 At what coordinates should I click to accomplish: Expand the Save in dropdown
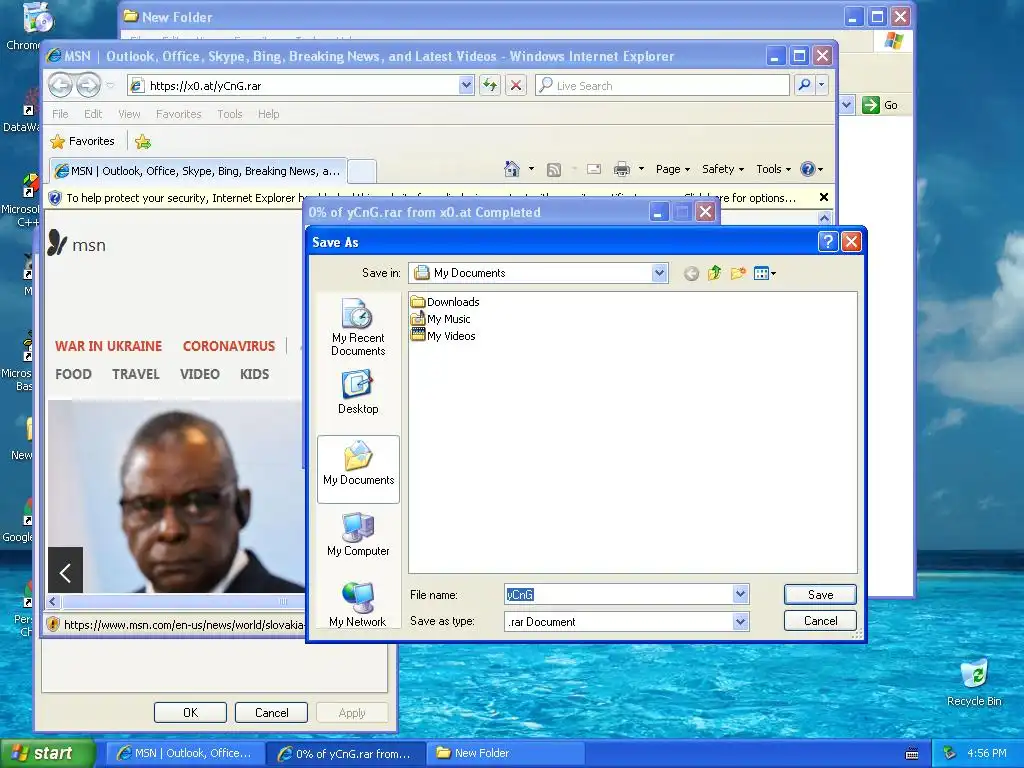659,273
